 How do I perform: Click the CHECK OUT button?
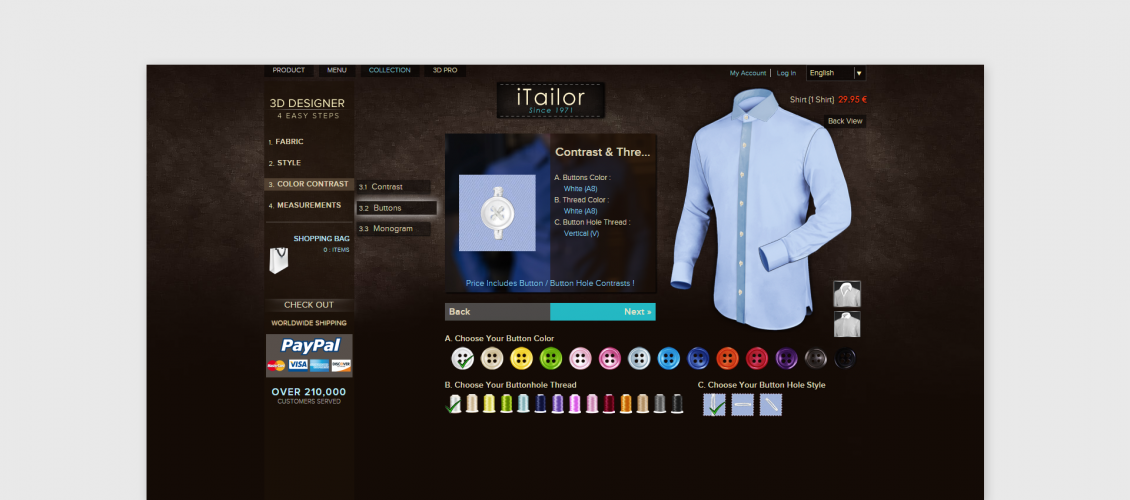tap(309, 305)
